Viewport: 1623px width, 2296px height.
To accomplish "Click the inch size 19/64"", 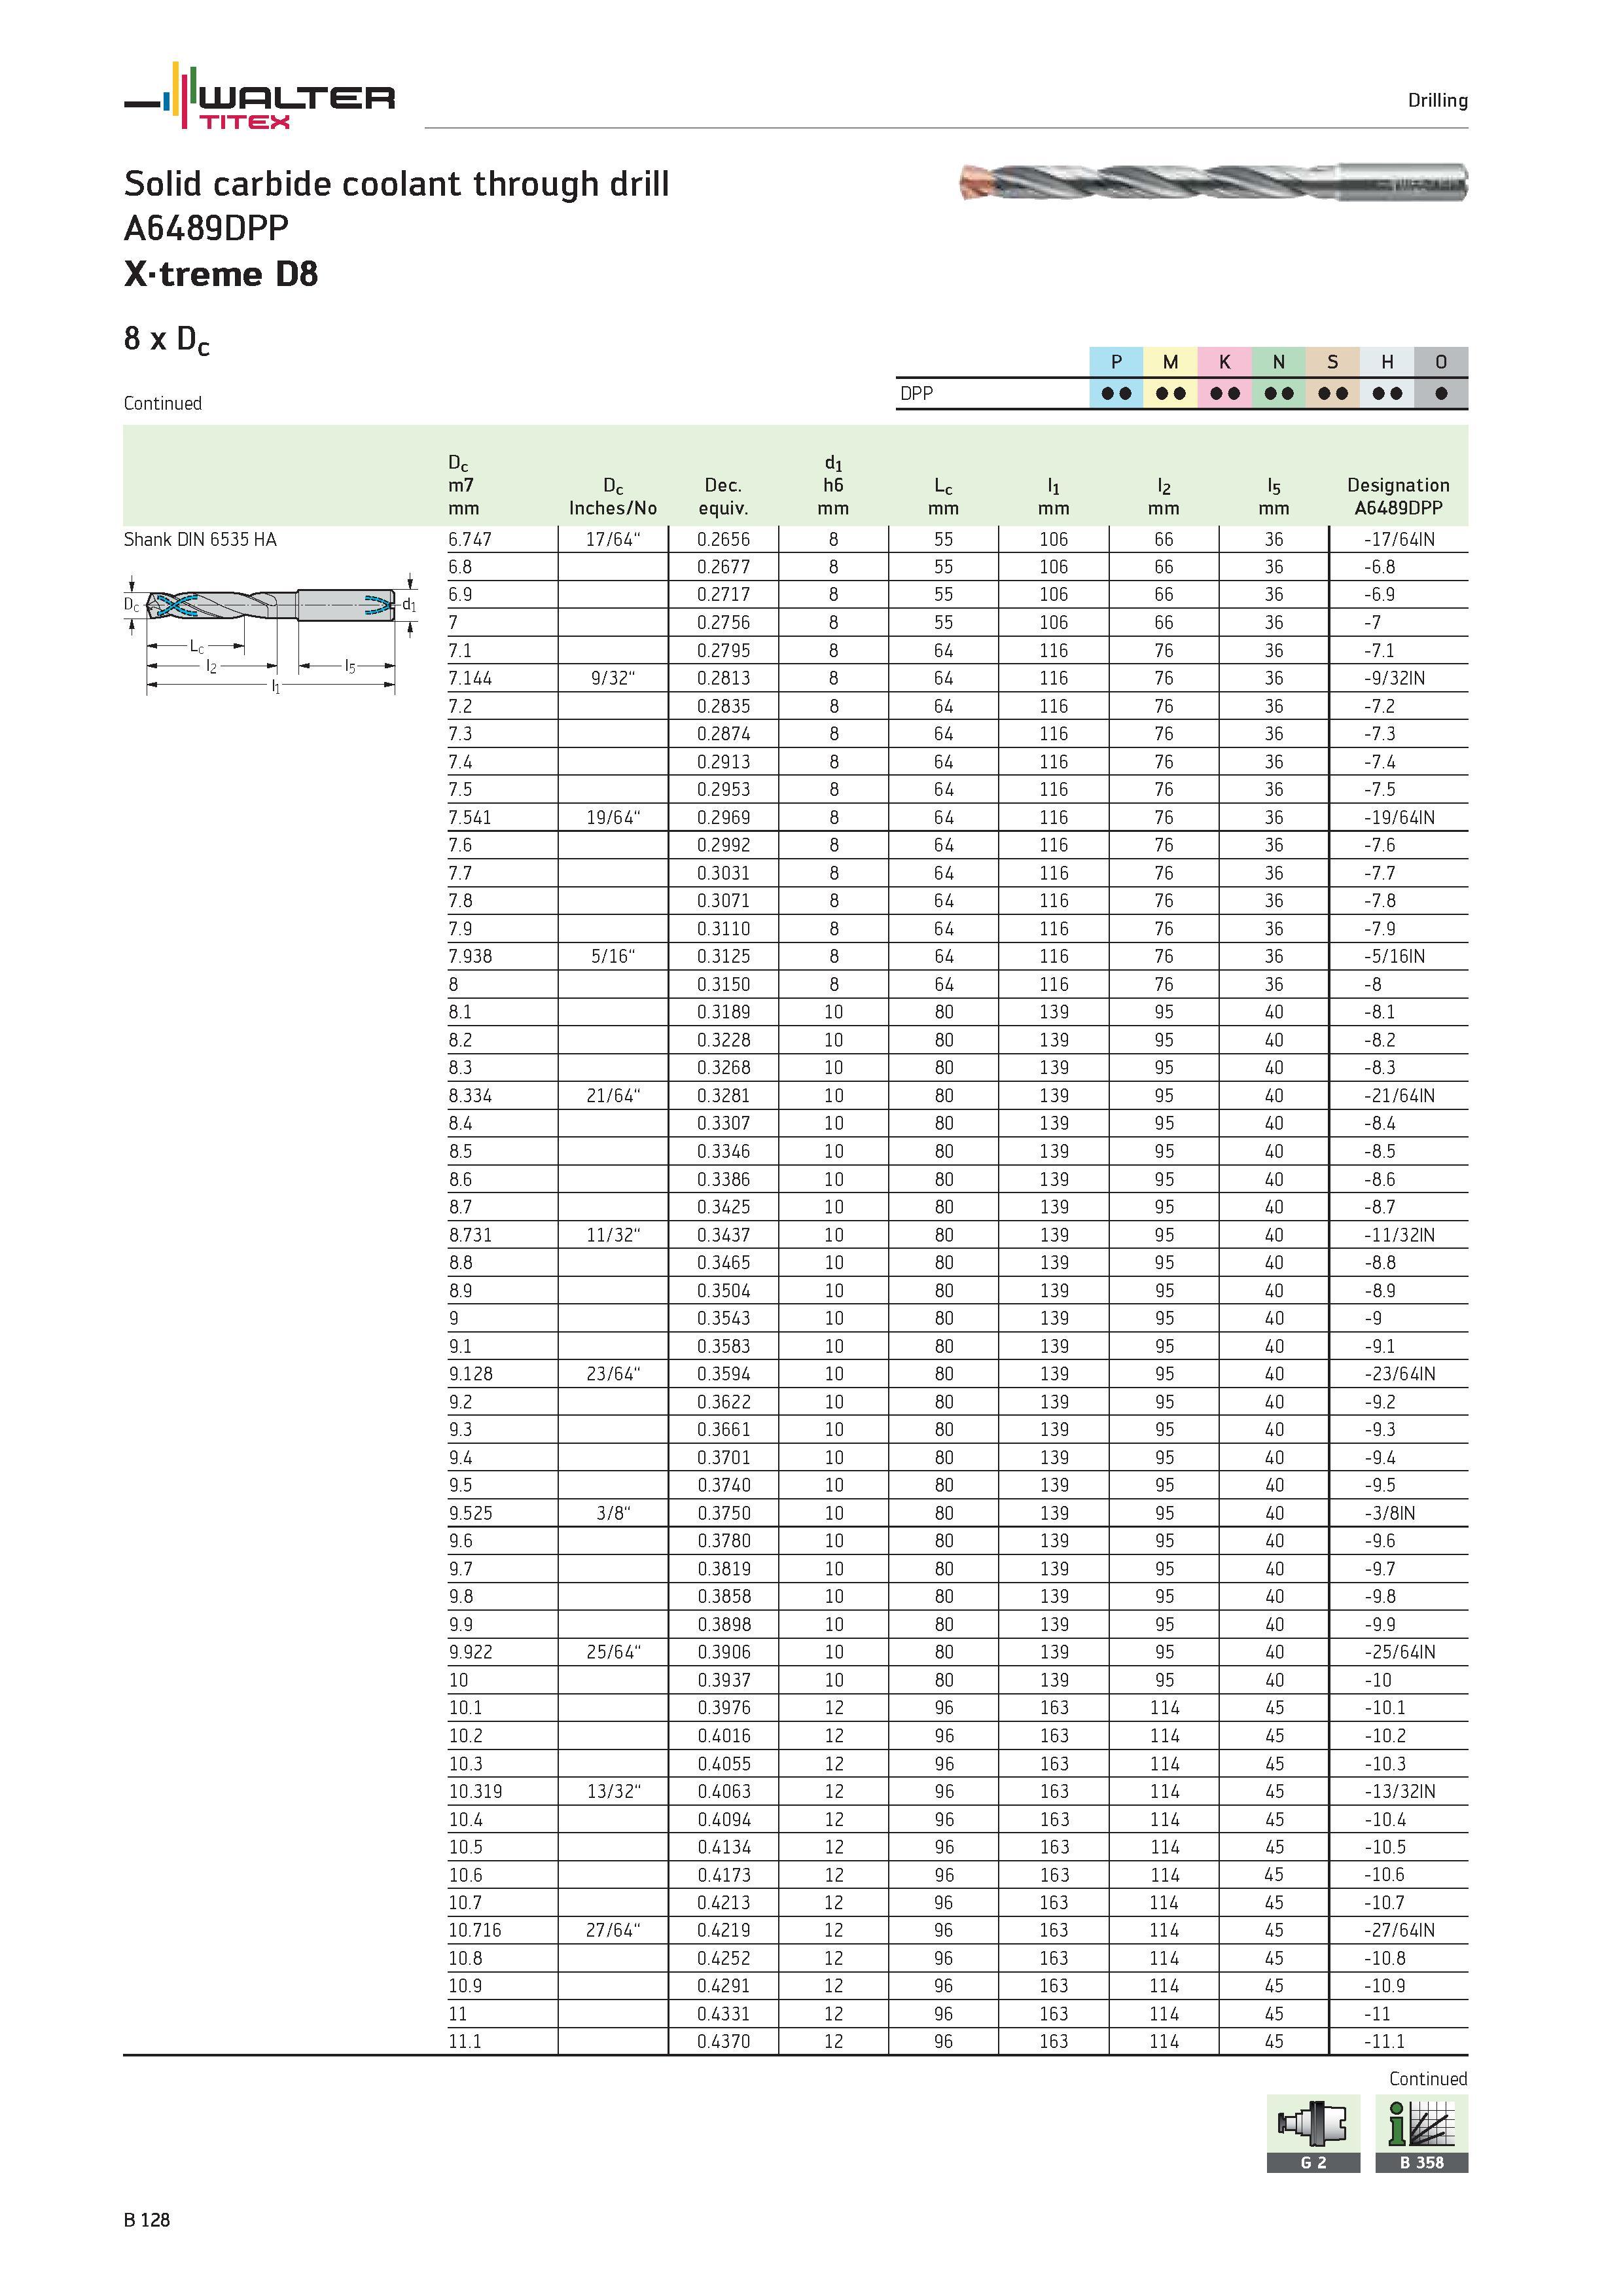I will (x=613, y=818).
